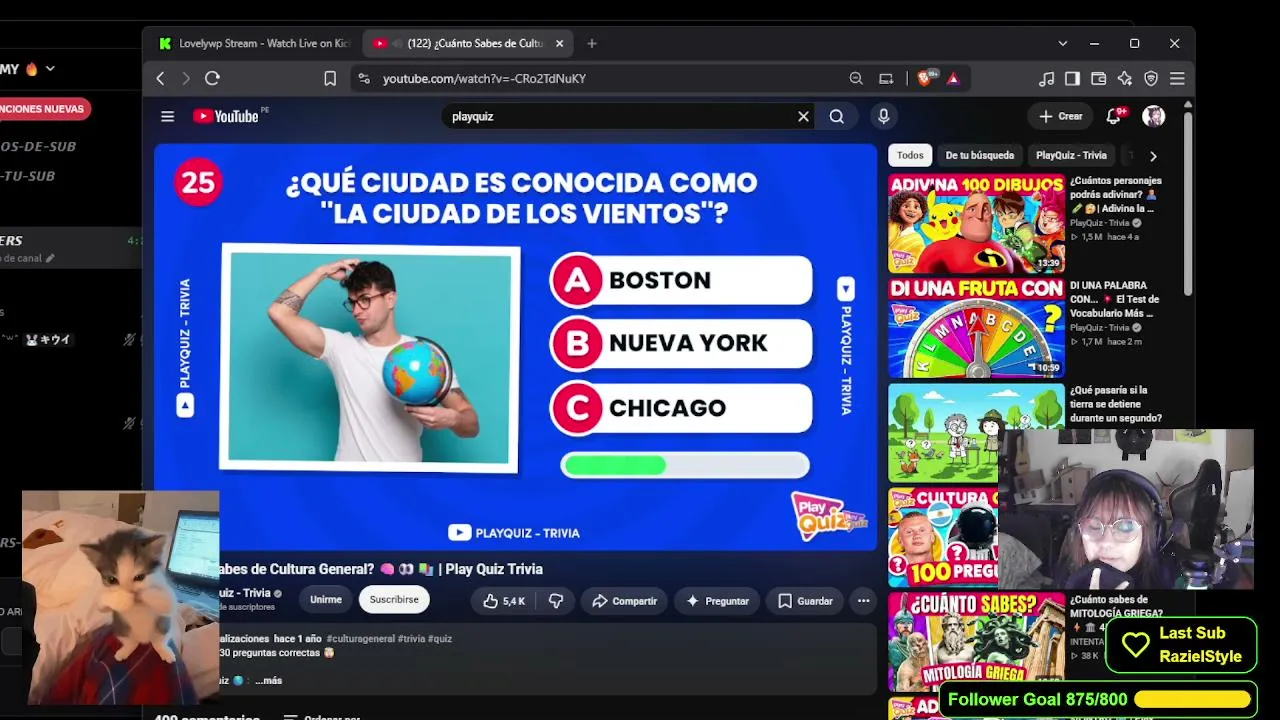Close the ¿Cuánto Sabes de Cultura tab

pyautogui.click(x=560, y=43)
